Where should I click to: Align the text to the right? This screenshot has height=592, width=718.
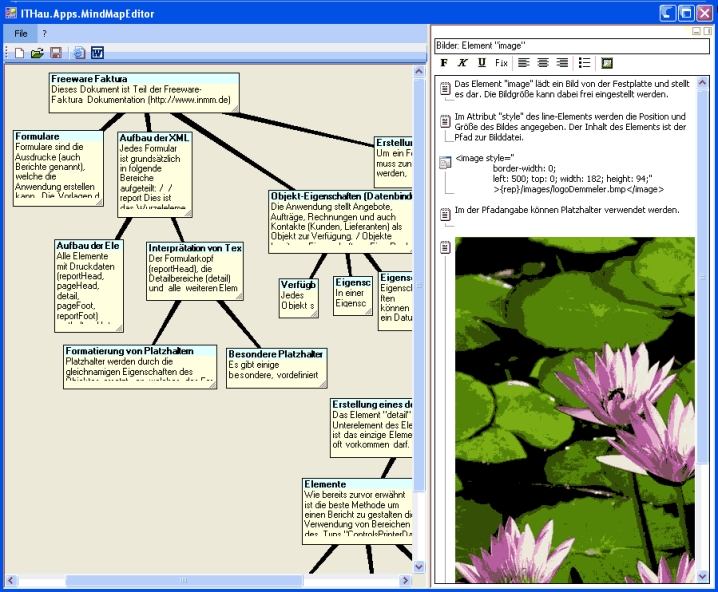coord(562,63)
